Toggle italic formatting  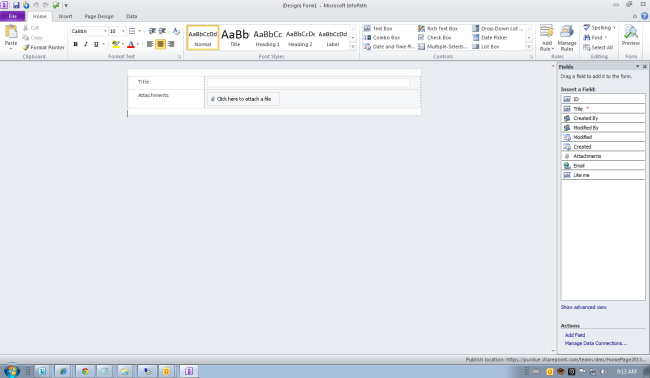pyautogui.click(x=86, y=44)
